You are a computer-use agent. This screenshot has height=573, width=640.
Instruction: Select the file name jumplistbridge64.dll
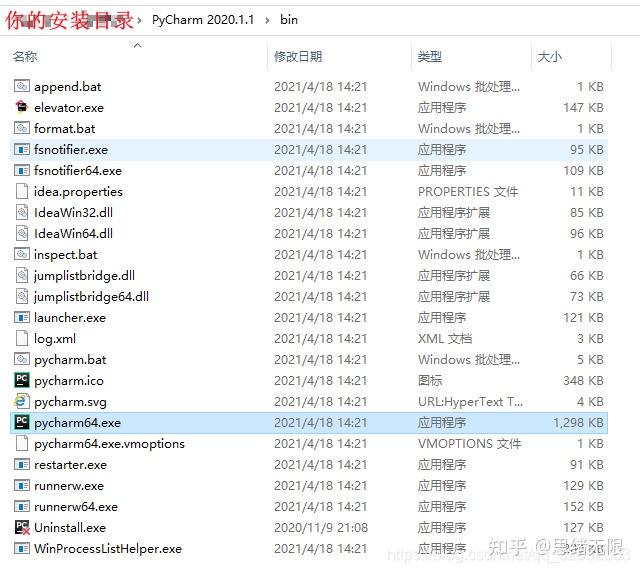click(x=91, y=297)
